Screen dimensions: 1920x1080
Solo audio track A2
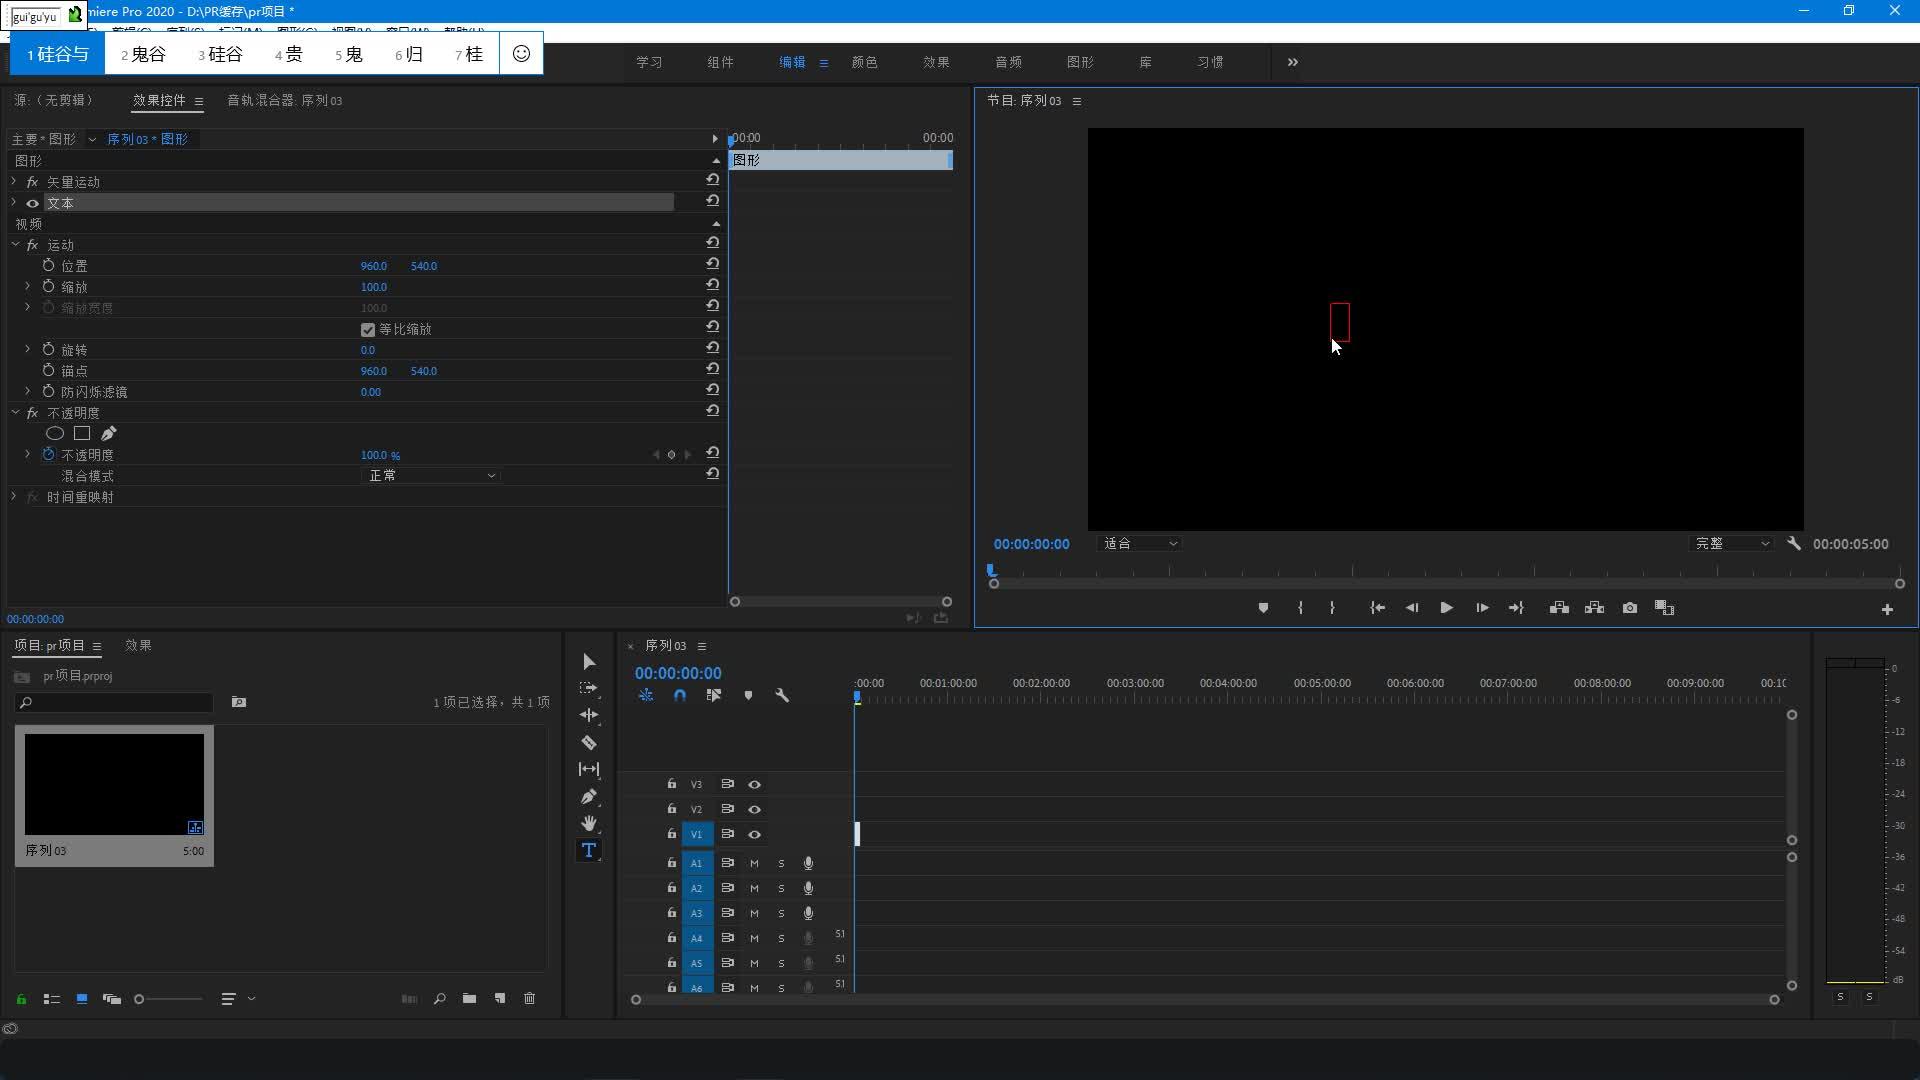pos(781,888)
